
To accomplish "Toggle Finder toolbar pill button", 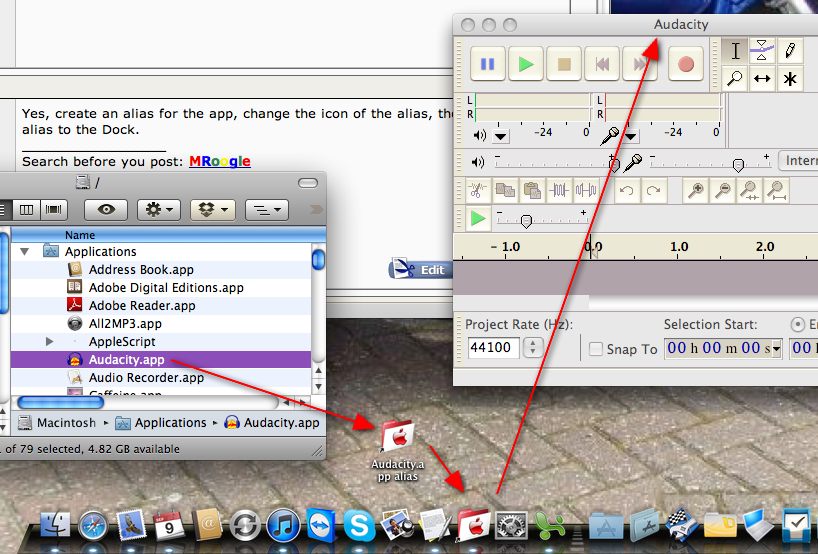I will 308,183.
